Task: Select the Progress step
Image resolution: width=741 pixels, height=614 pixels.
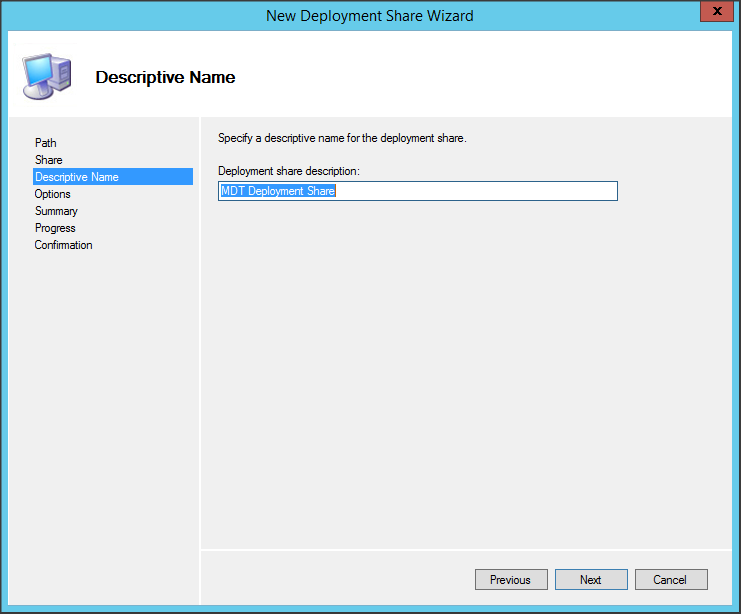Action: (55, 228)
